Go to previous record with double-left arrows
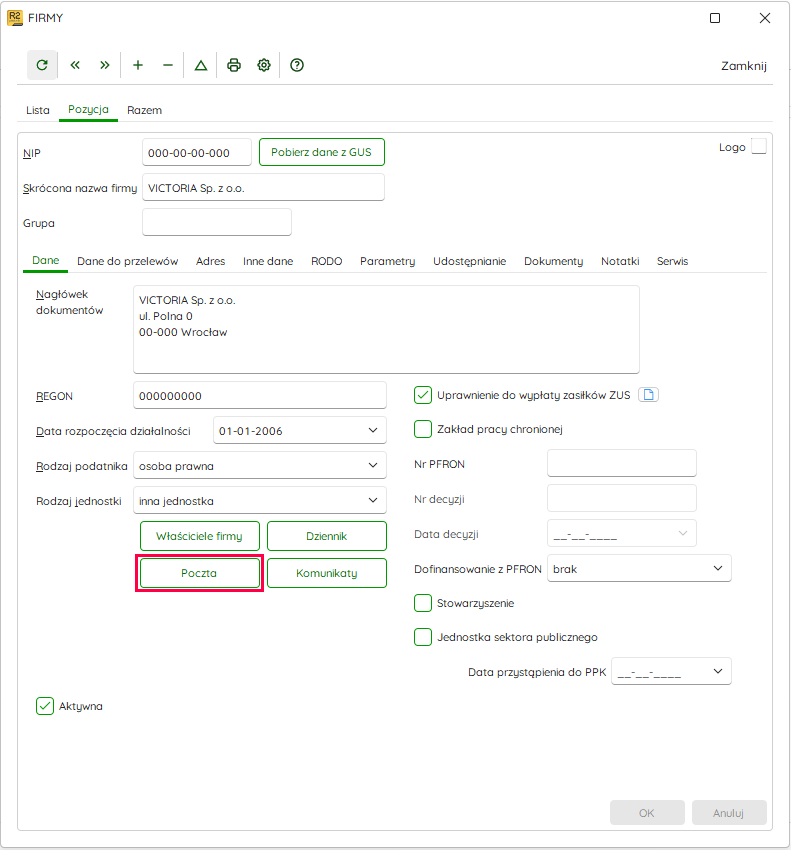 (75, 65)
